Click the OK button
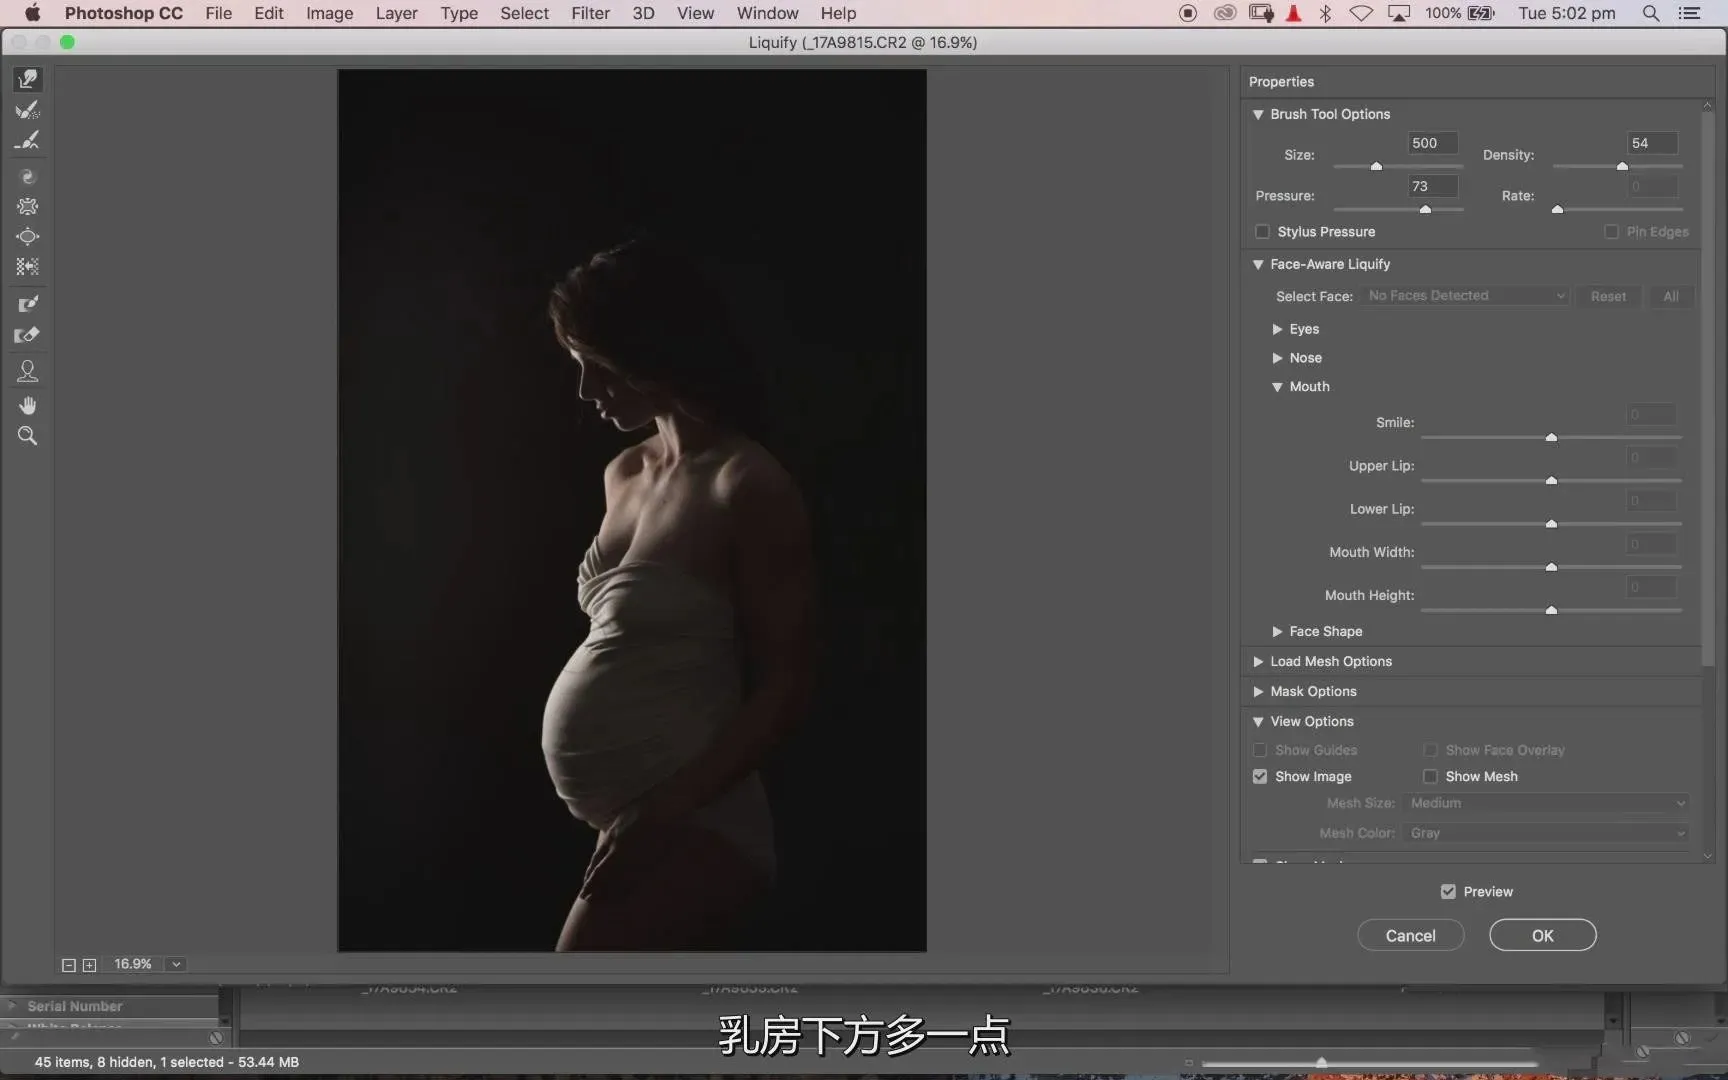Viewport: 1728px width, 1080px height. click(x=1542, y=935)
